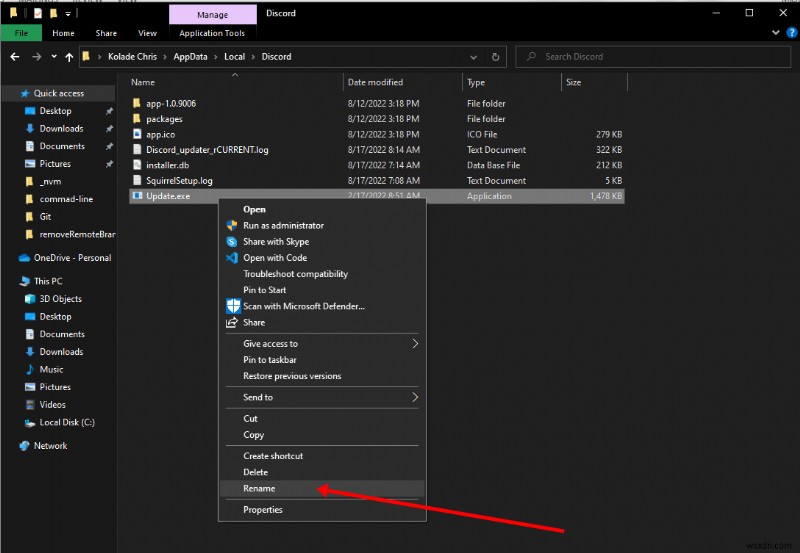Screen dimensions: 800x553
Task: Select the Manage contextual tab
Action: (213, 15)
